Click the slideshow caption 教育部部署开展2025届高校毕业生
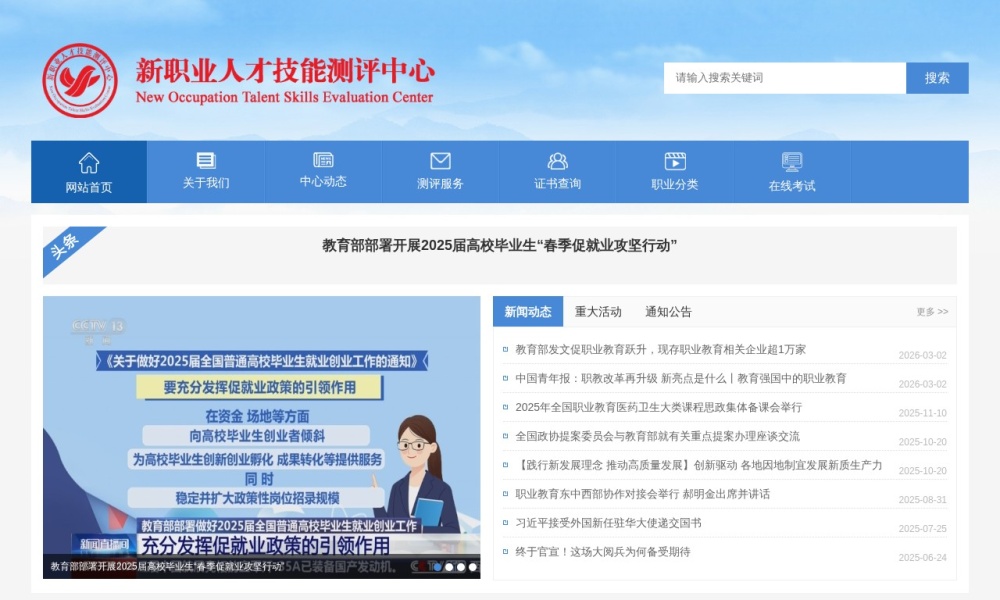The image size is (1000, 600). [x=166, y=566]
